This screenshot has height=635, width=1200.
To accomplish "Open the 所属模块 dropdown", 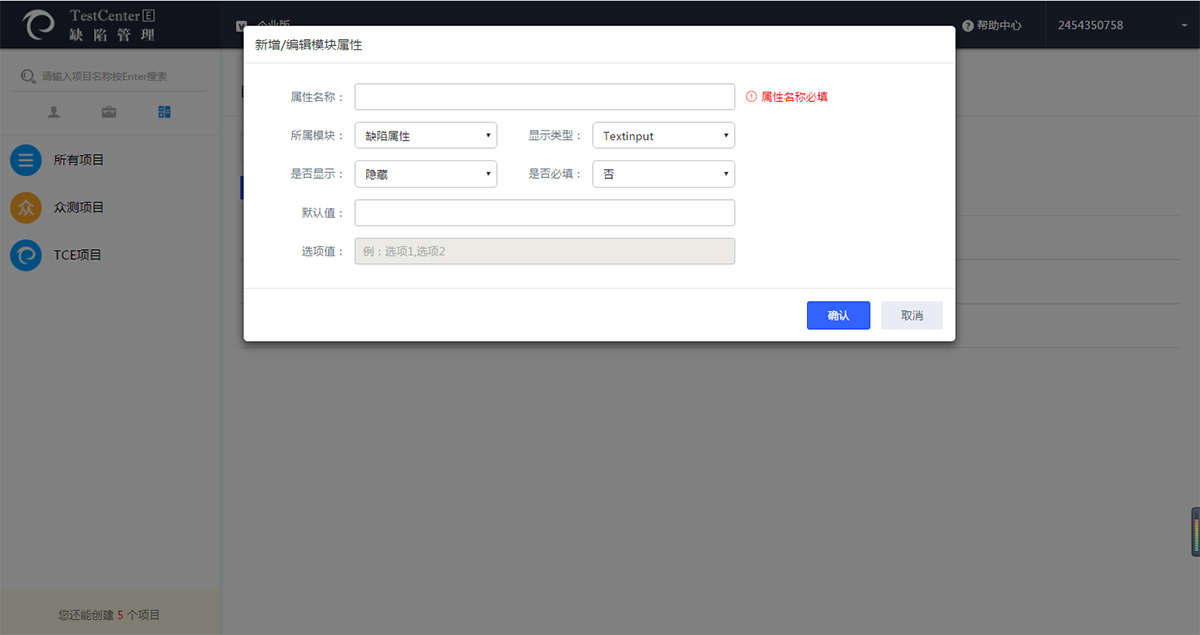I will click(425, 136).
